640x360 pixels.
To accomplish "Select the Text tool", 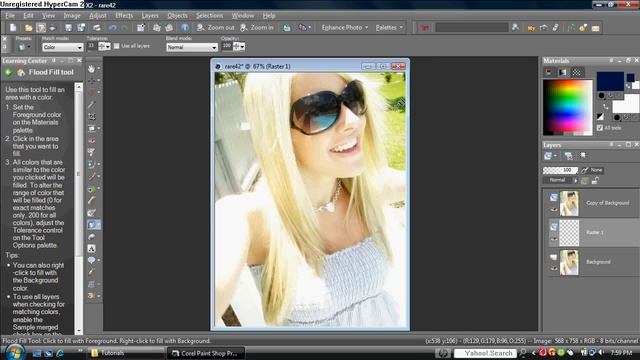I will [x=91, y=249].
